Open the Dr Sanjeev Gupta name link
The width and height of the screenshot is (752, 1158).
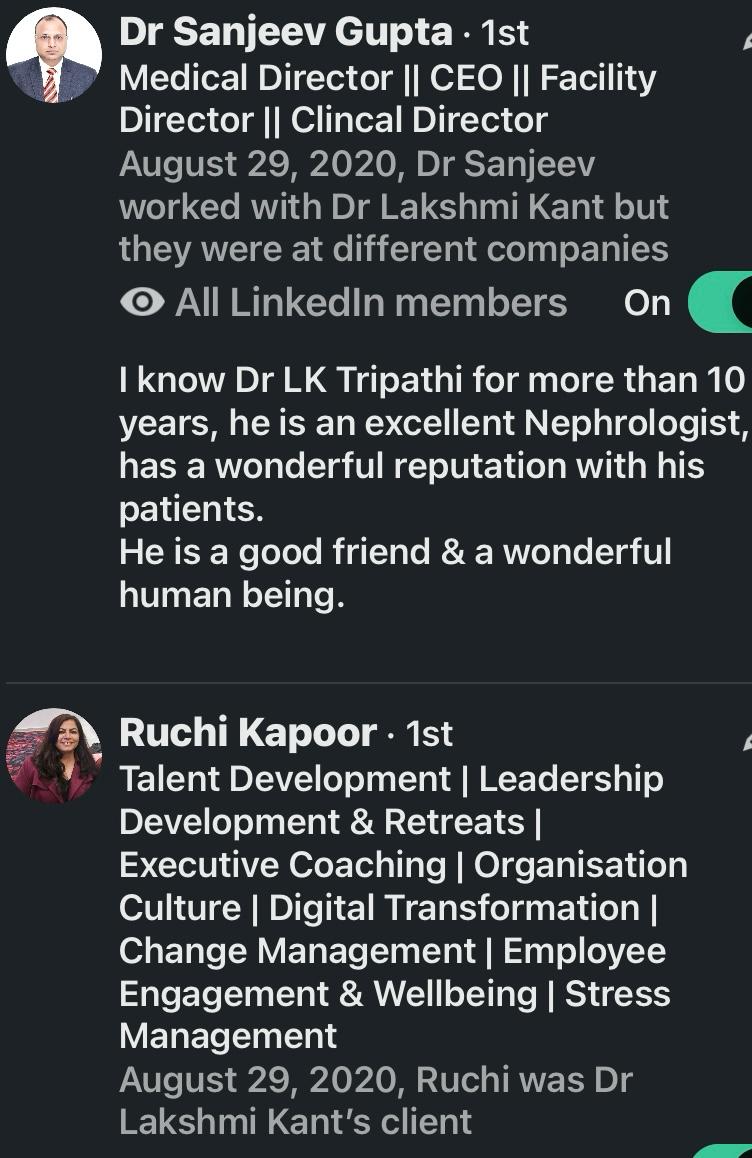tap(286, 33)
